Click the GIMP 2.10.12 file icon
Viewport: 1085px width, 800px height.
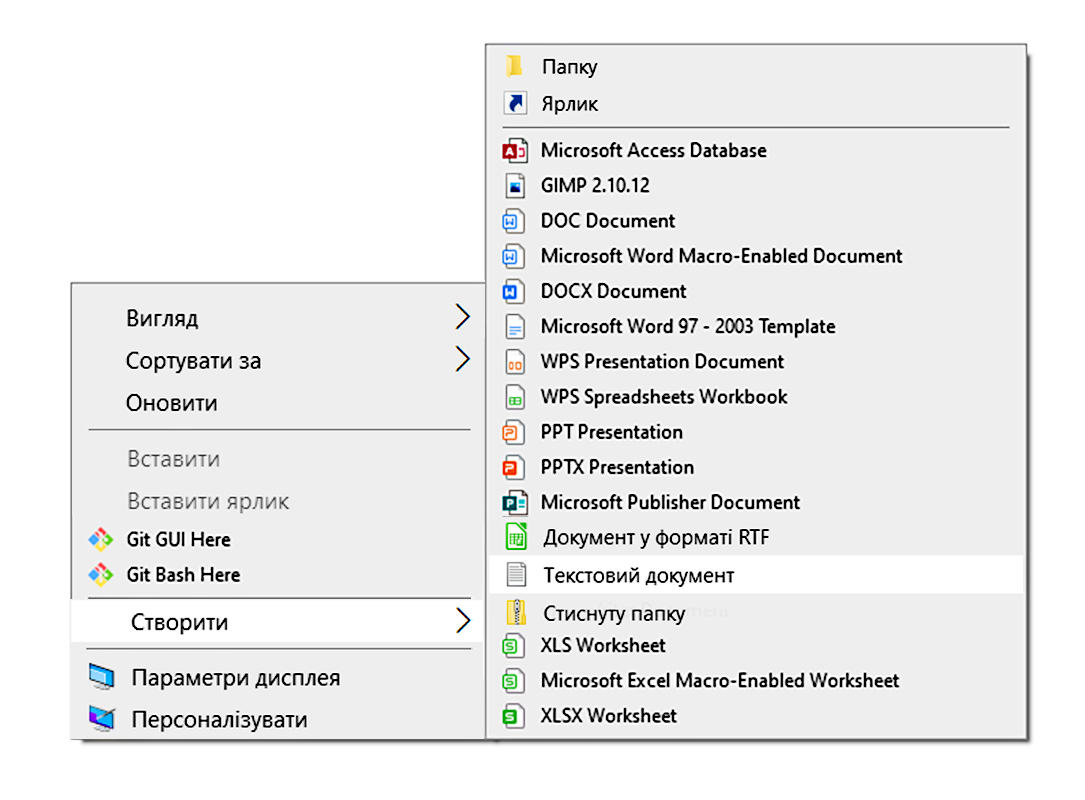514,186
